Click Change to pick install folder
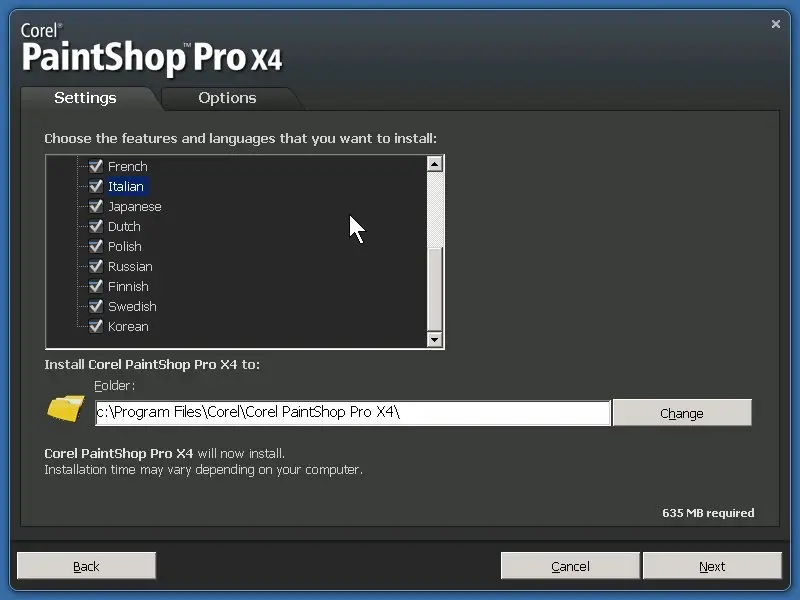 (682, 413)
